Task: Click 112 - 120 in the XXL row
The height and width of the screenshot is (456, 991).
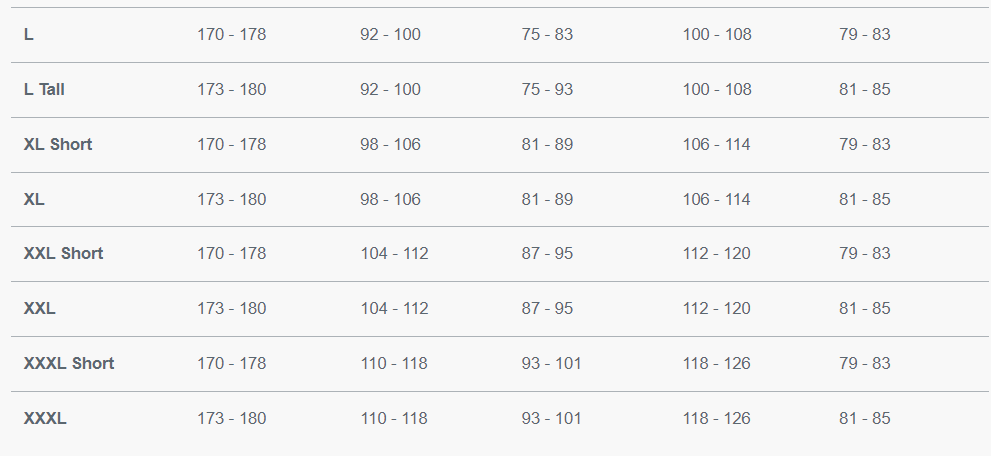Action: [716, 308]
